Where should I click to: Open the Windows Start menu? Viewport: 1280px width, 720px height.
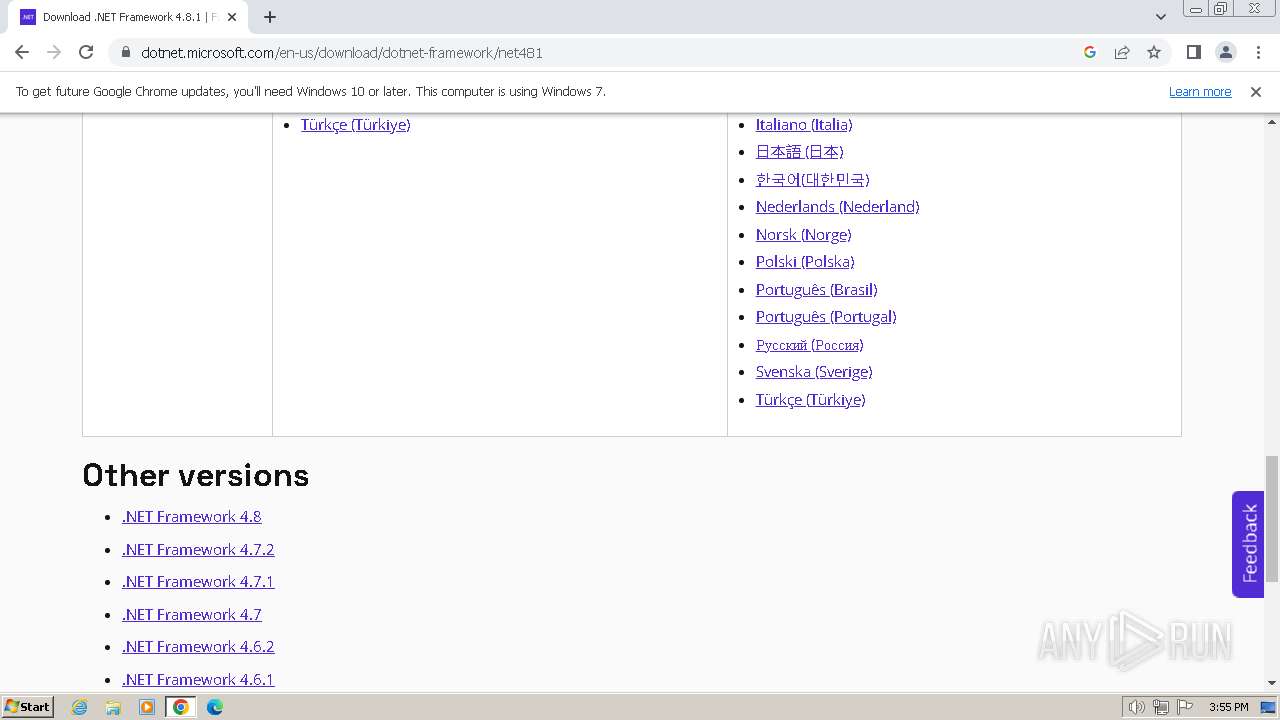coord(27,706)
